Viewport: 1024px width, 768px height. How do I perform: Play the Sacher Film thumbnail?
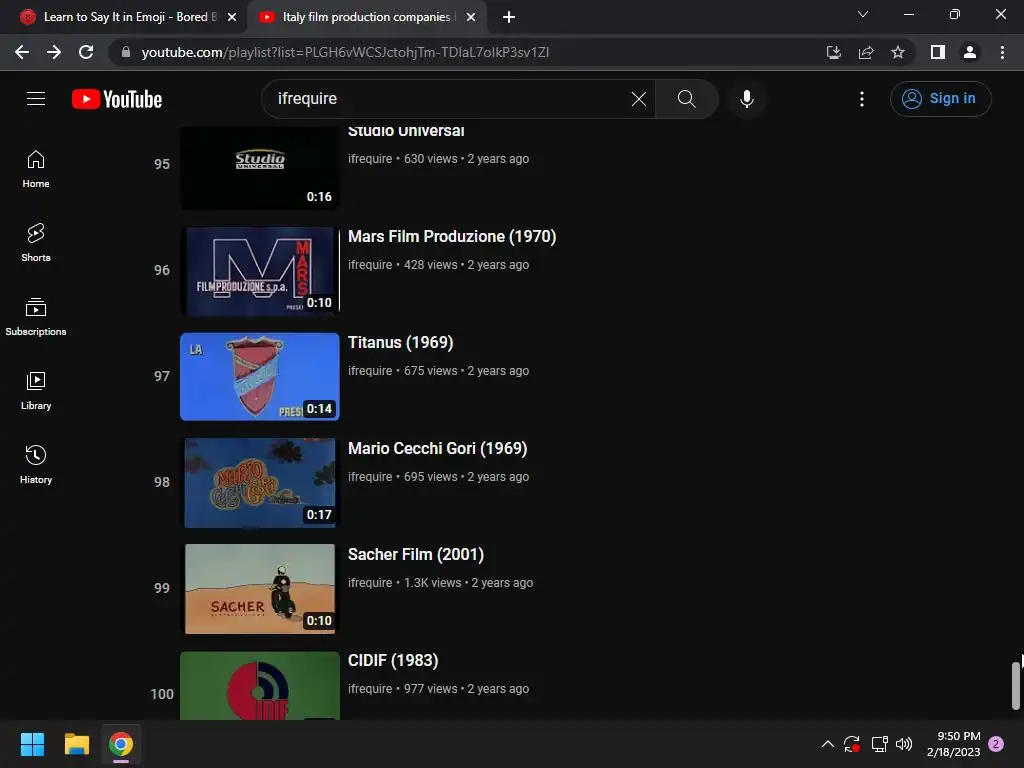(260, 589)
